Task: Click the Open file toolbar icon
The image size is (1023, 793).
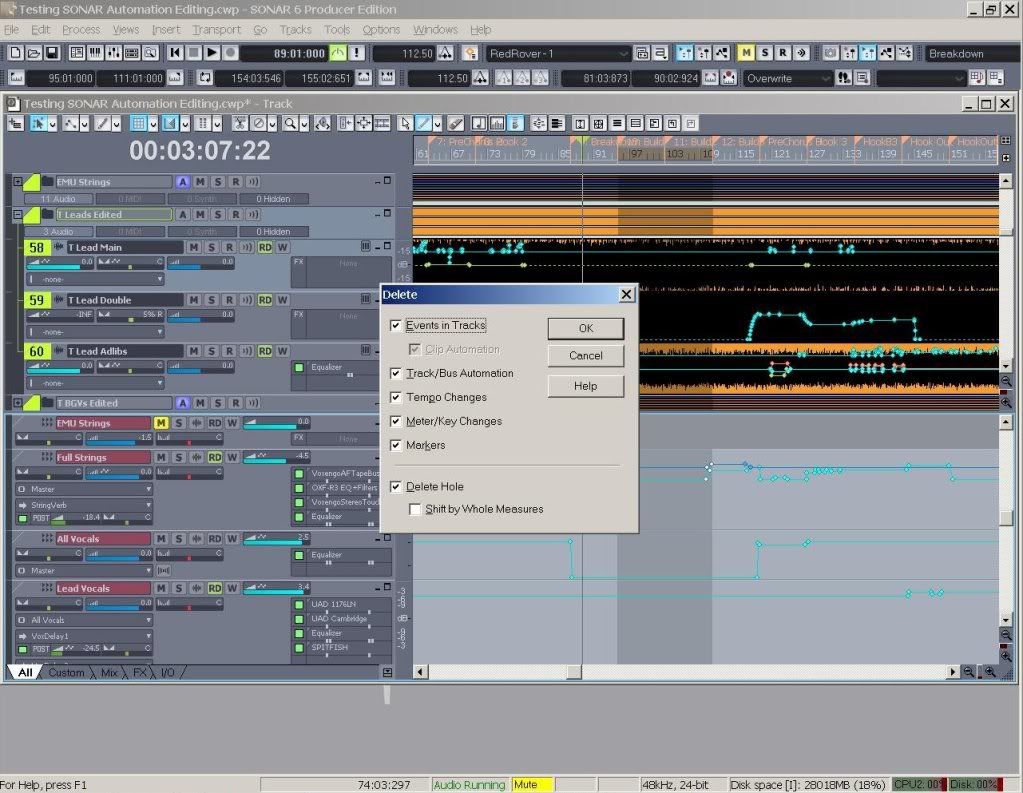Action: click(34, 53)
